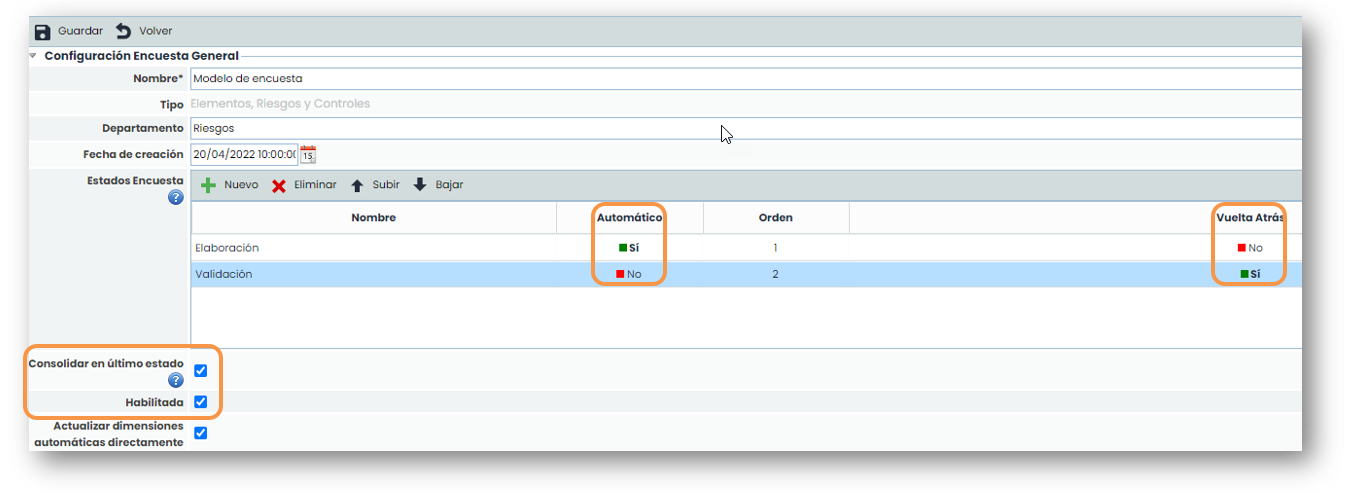
Task: Collapse the Configuración Encuesta General section
Action: 33,56
